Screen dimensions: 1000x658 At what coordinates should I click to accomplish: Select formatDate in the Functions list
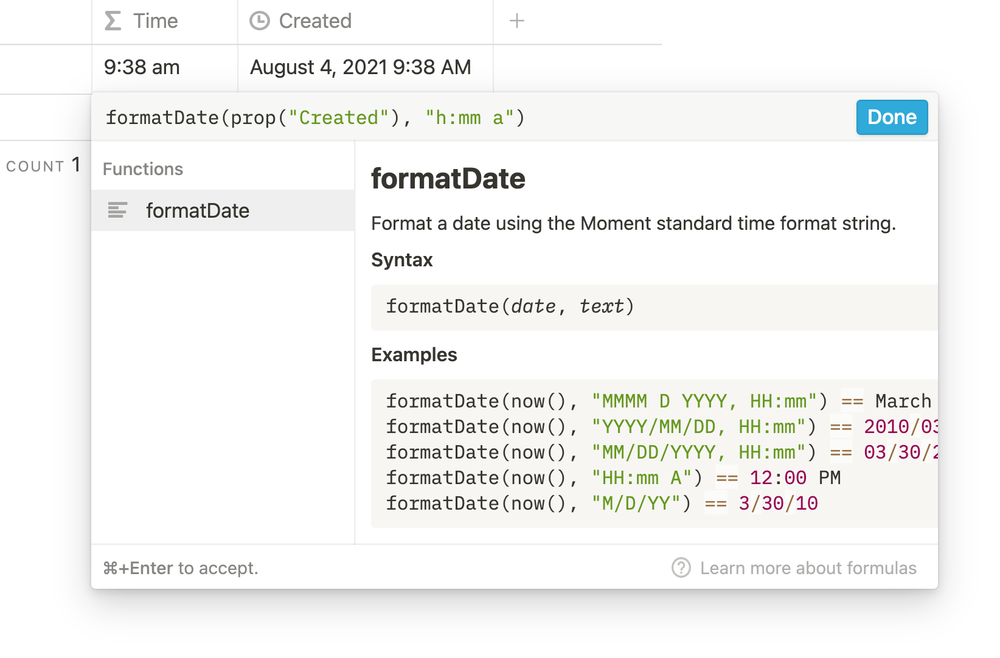(x=197, y=211)
